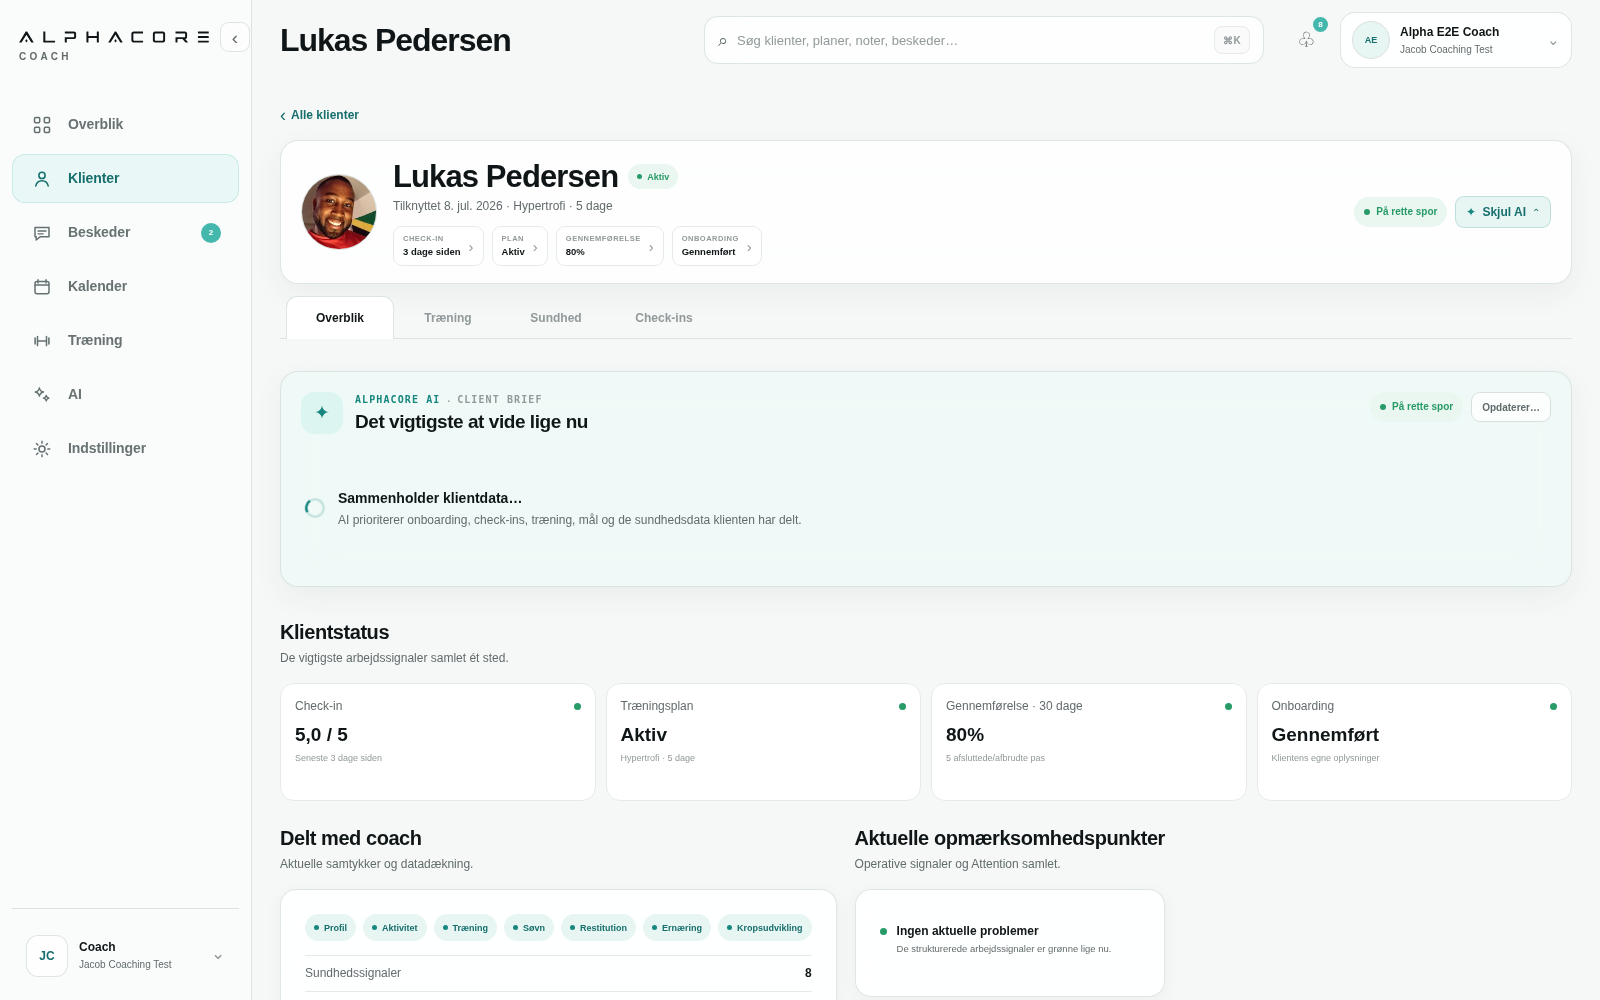Image resolution: width=1600 pixels, height=1000 pixels.
Task: Click the Søvn data chip
Action: click(x=529, y=928)
